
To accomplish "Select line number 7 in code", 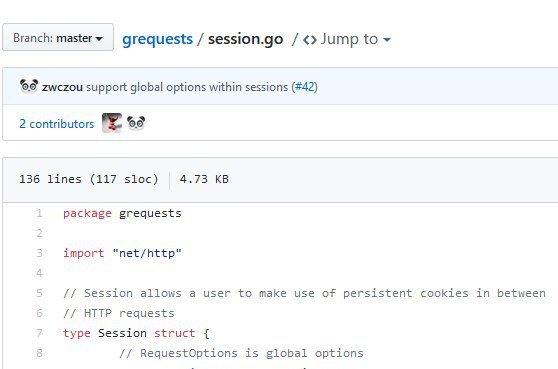I will pyautogui.click(x=39, y=333).
